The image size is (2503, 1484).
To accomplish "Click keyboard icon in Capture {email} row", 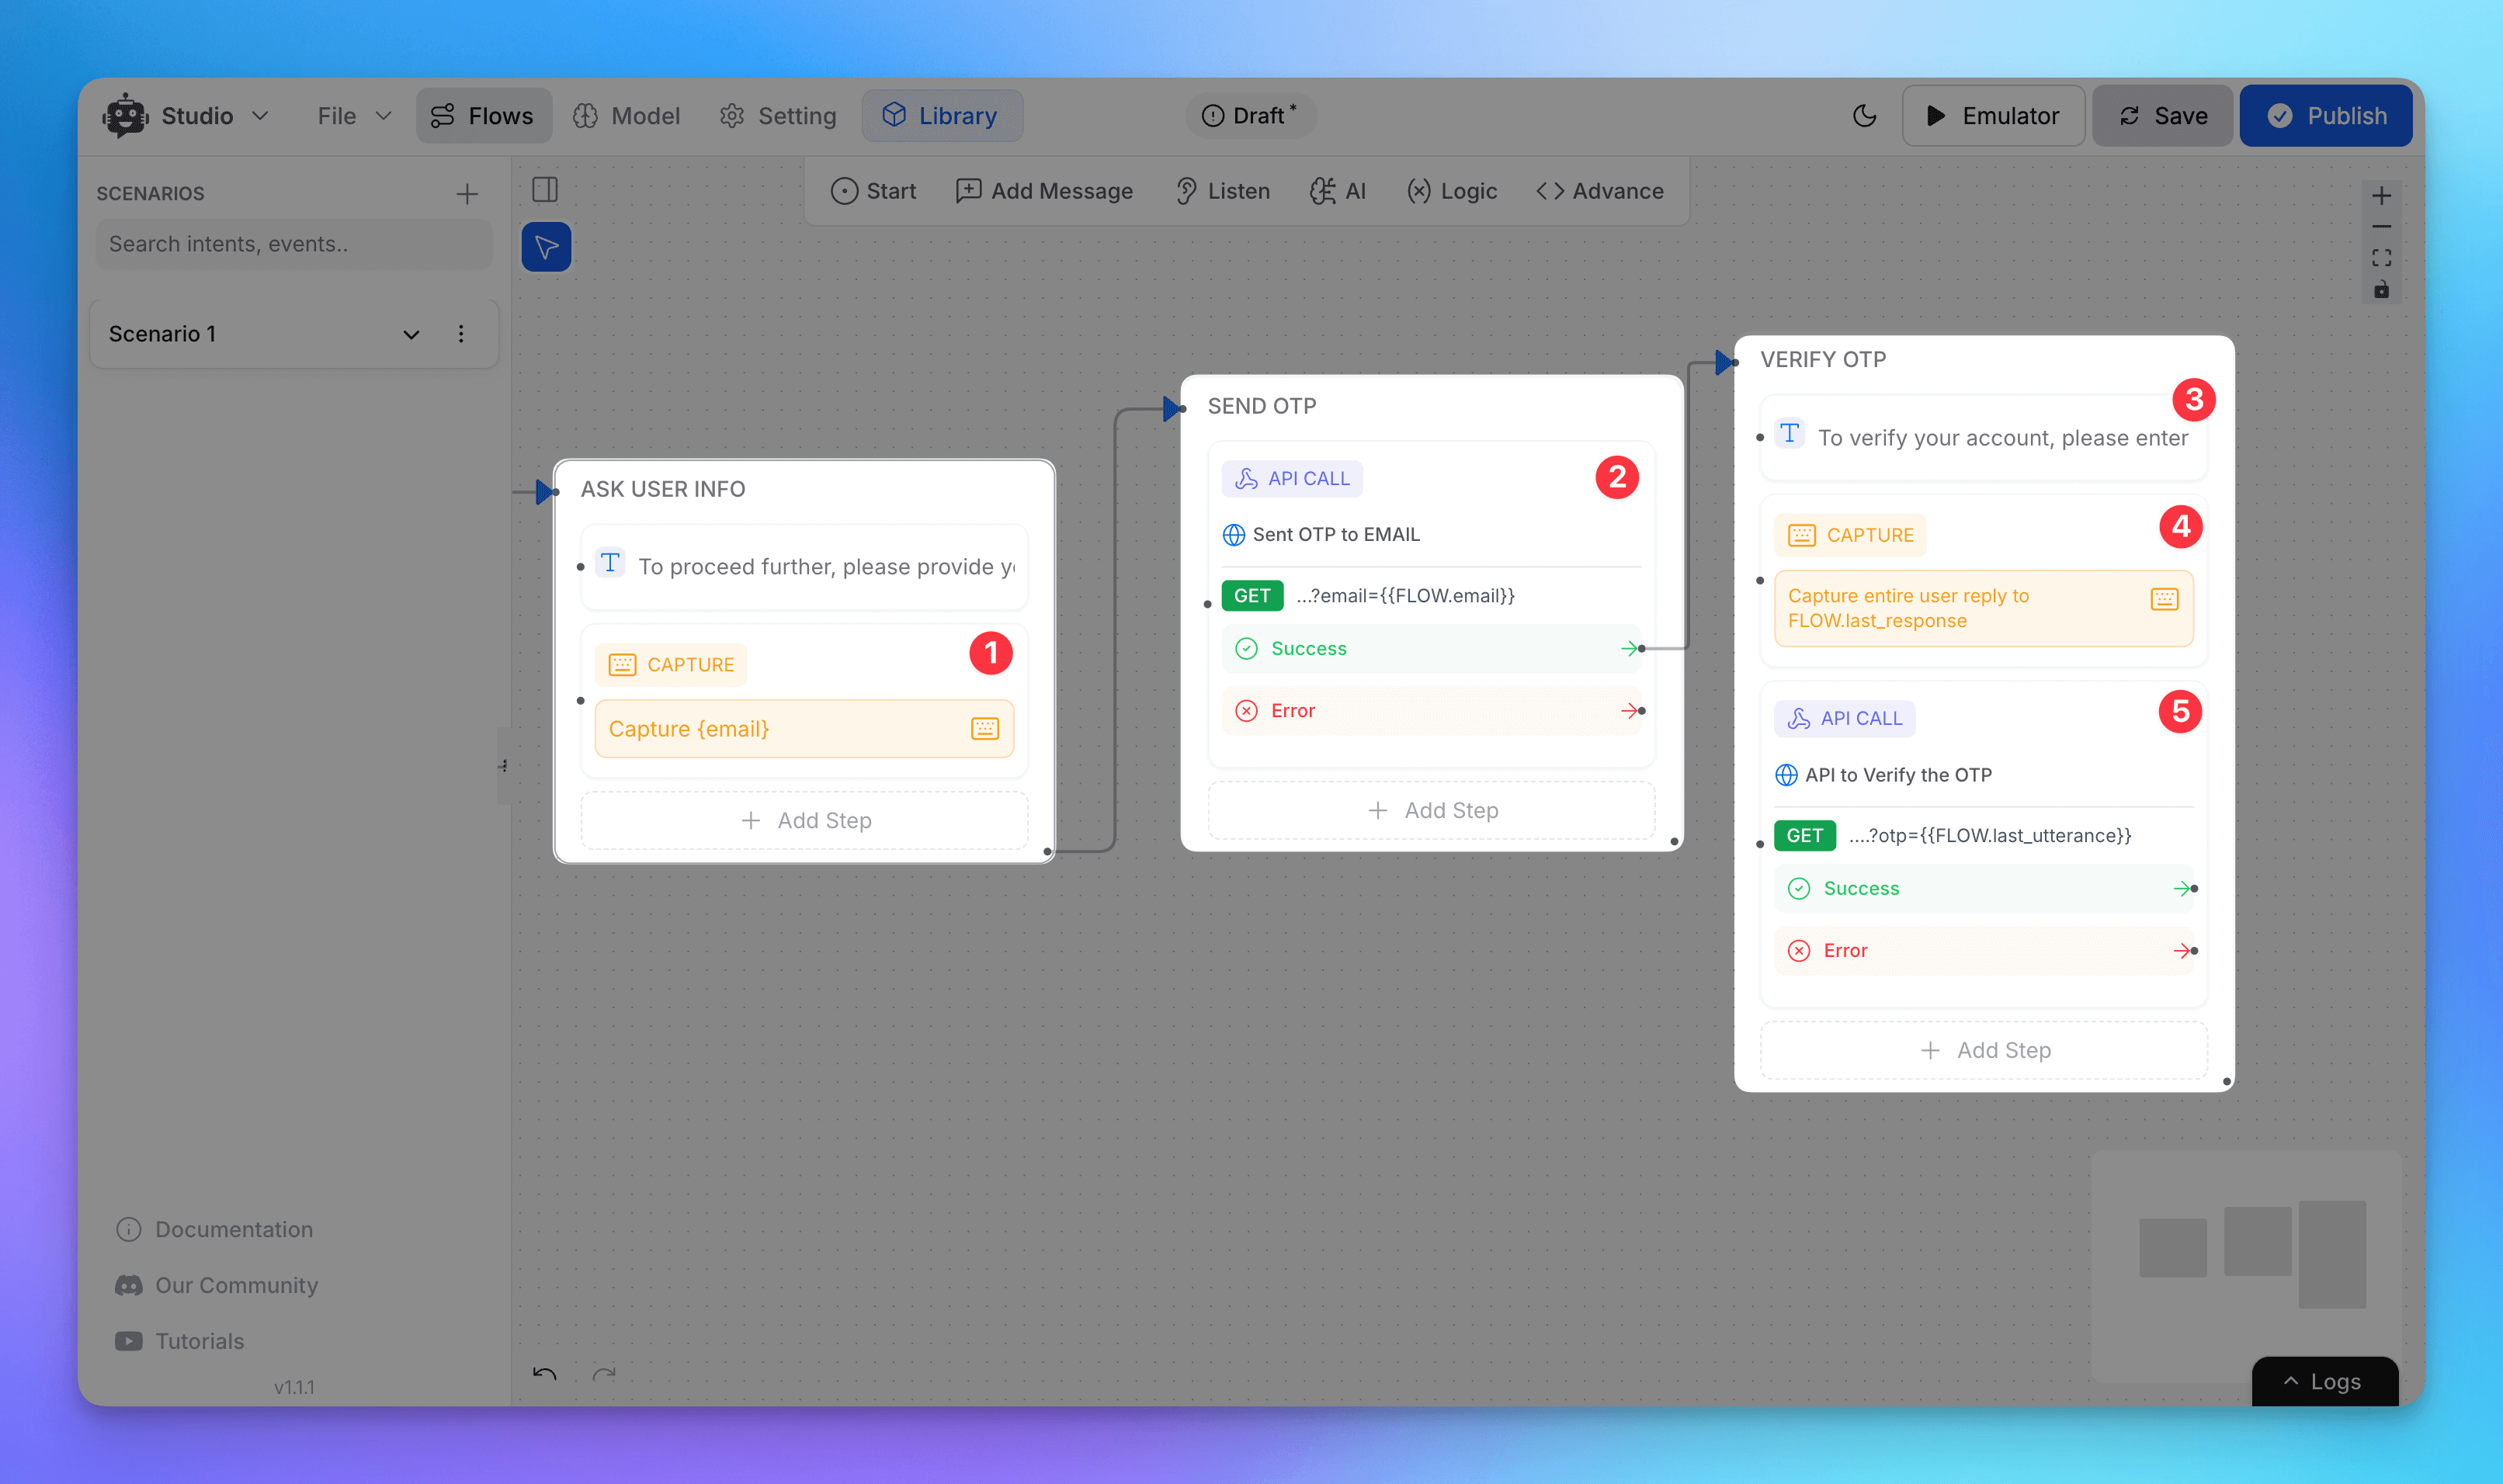I will click(985, 729).
